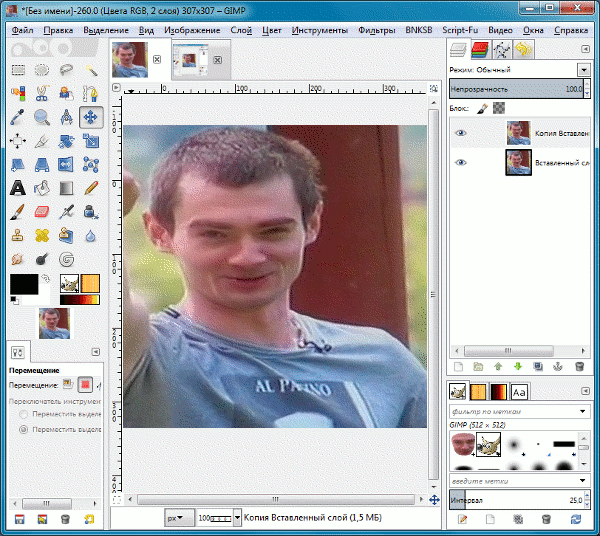Select the face brush thumbnail

click(462, 444)
